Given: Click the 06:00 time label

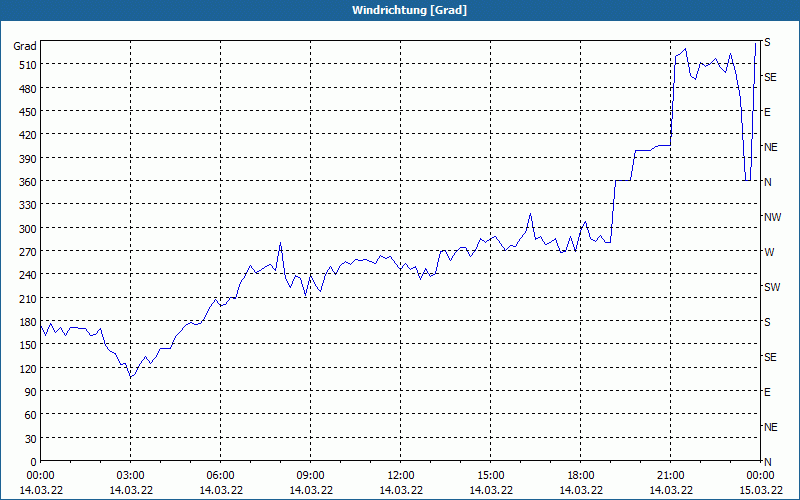Looking at the screenshot, I should click(220, 476).
